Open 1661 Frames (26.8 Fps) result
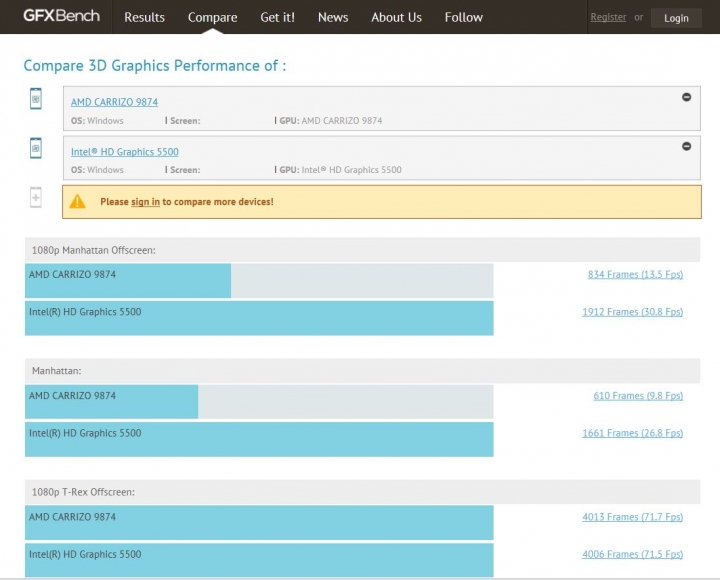The width and height of the screenshot is (720, 580). 632,433
